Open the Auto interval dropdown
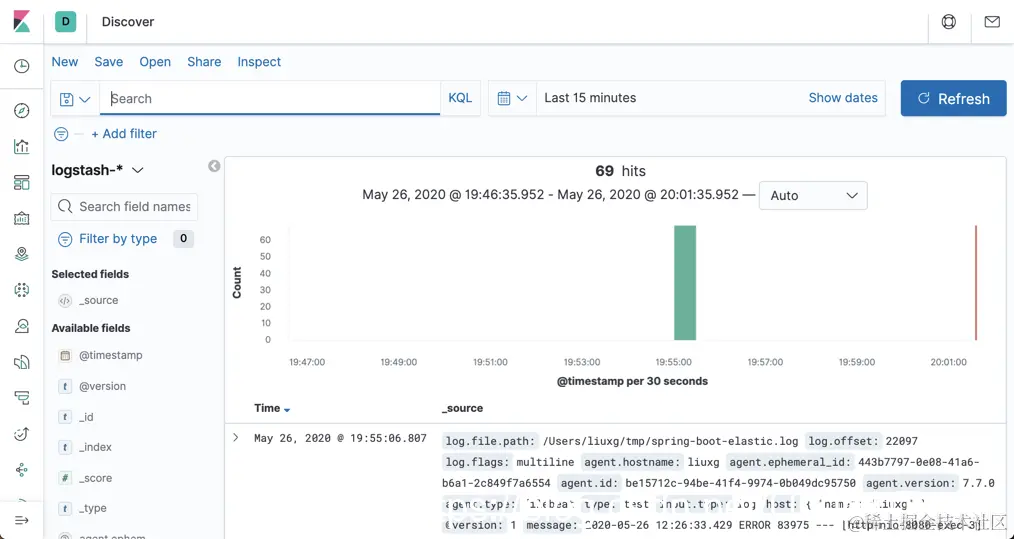The height and width of the screenshot is (539, 1014). point(813,195)
